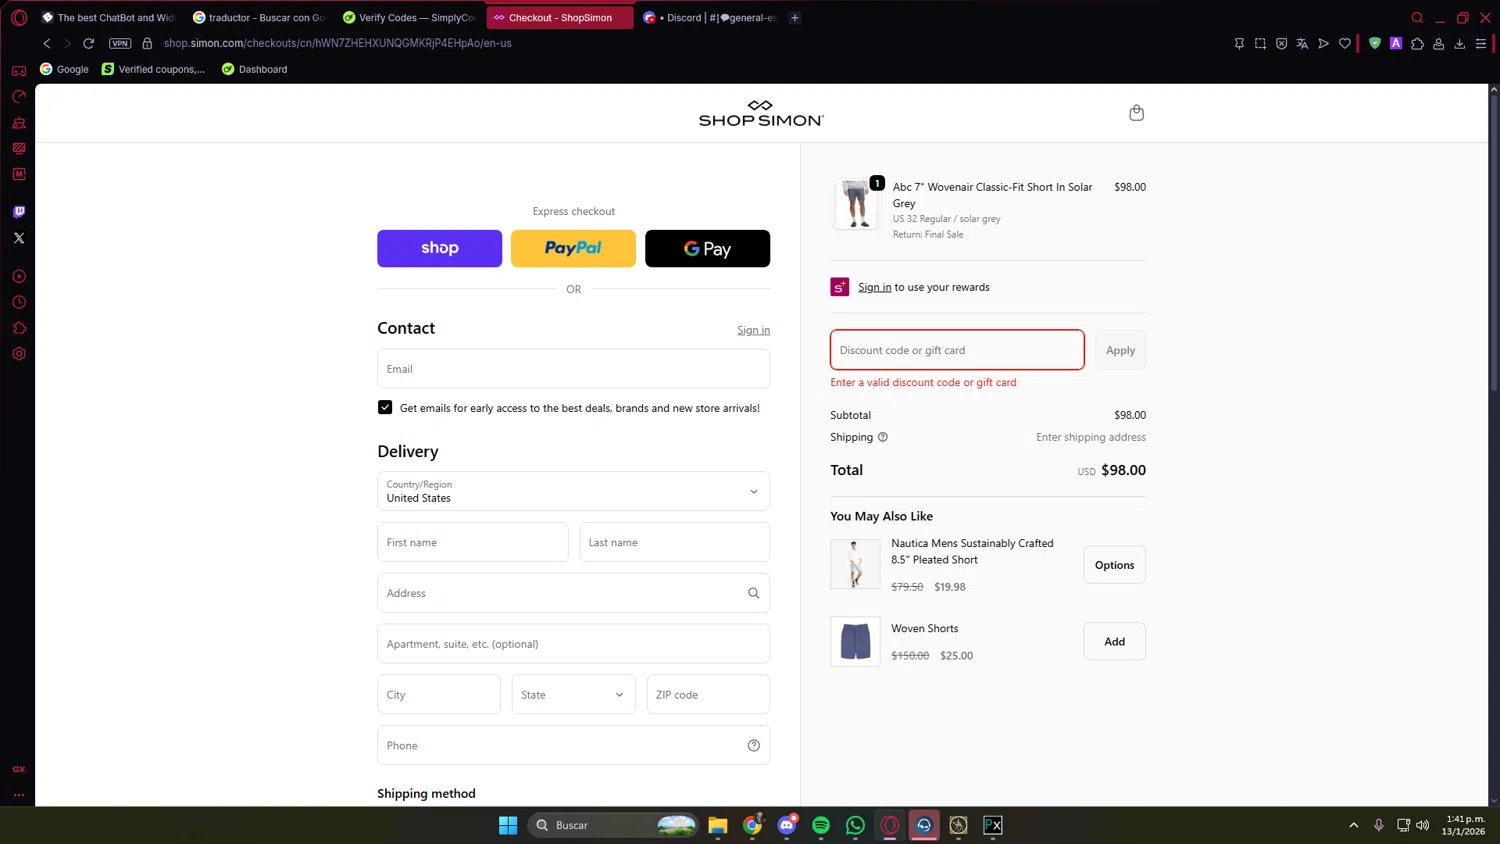This screenshot has width=1500, height=844.
Task: Click the address bar URL
Action: click(337, 43)
